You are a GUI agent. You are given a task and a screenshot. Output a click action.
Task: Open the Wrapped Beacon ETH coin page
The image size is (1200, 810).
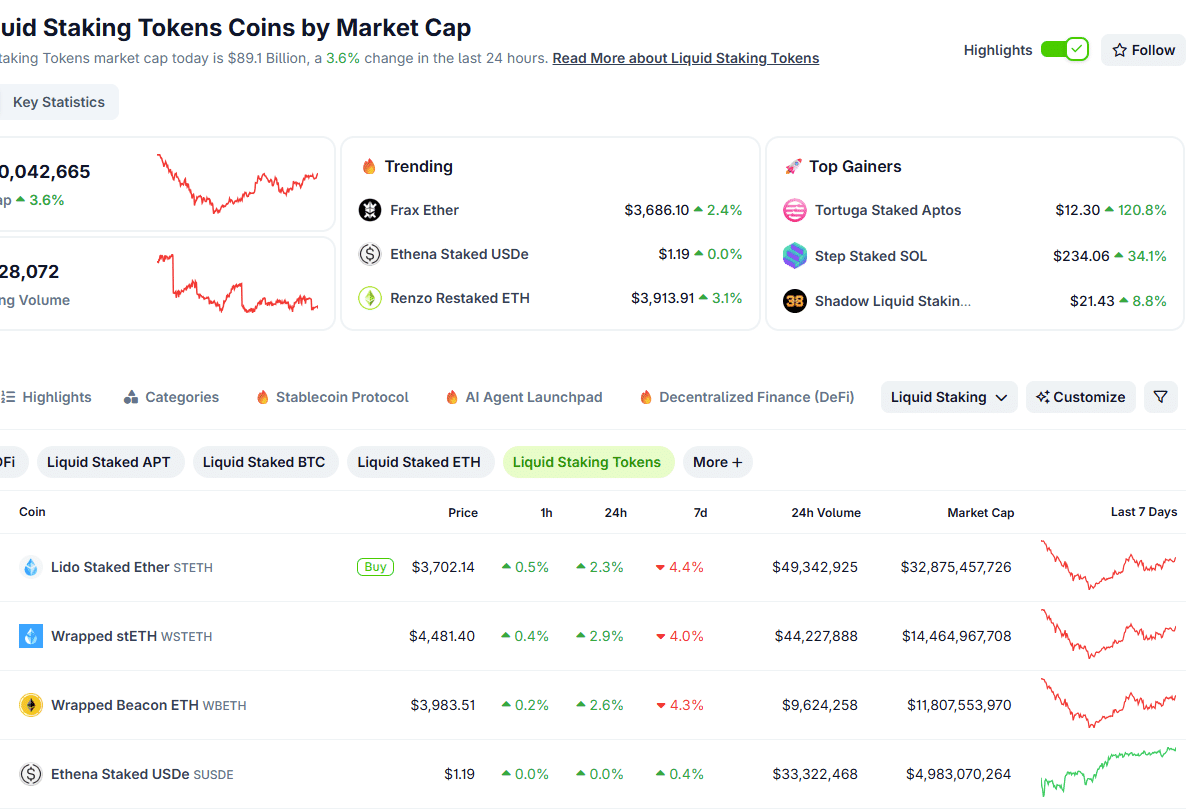point(149,705)
